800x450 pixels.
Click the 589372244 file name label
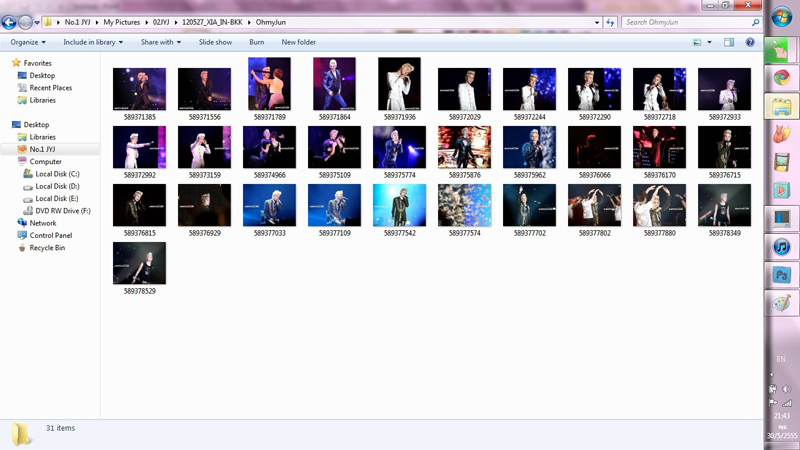pyautogui.click(x=530, y=117)
